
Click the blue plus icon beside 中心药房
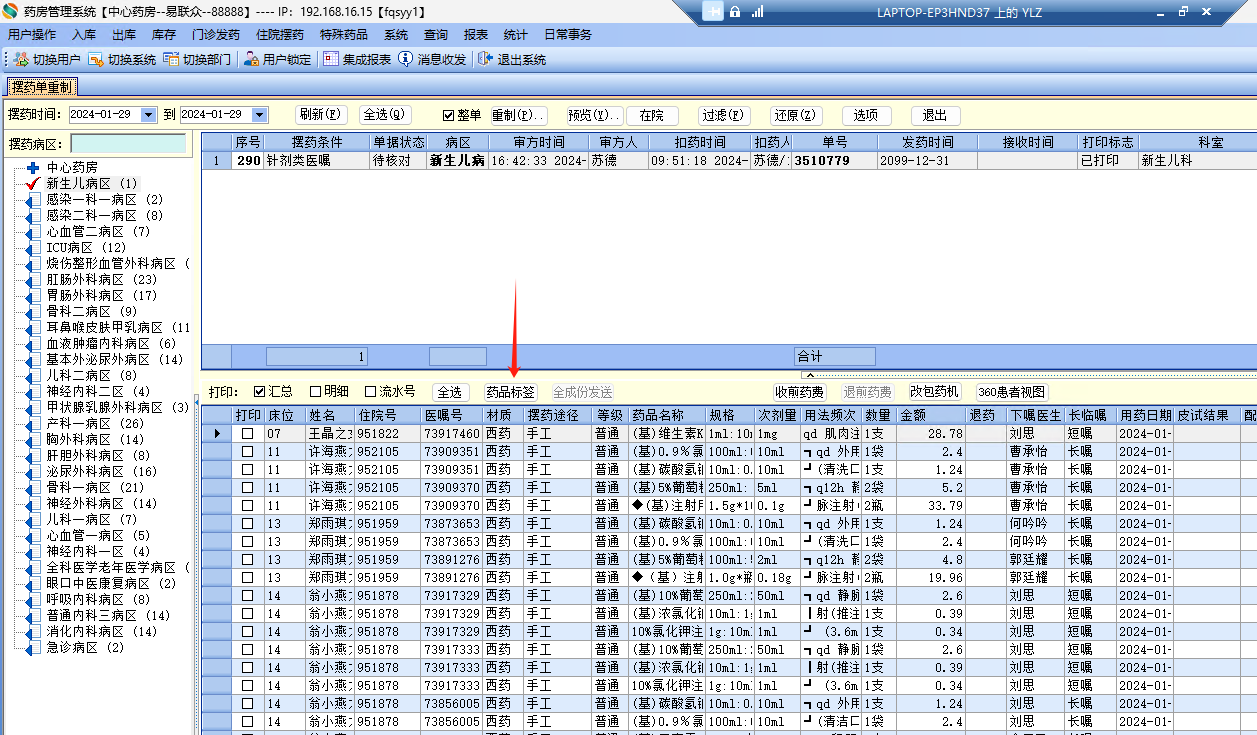33,168
